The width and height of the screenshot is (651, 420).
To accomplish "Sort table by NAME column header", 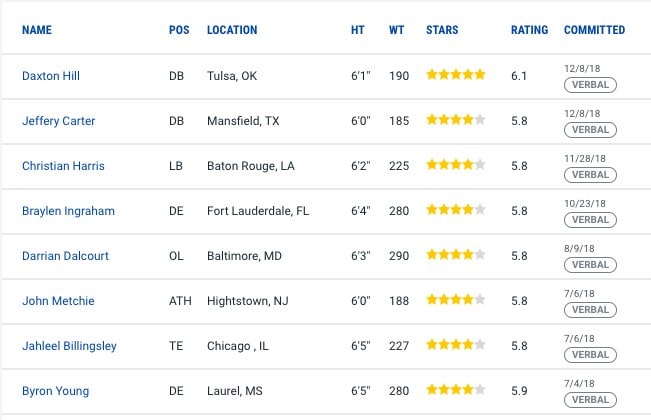I will point(37,30).
